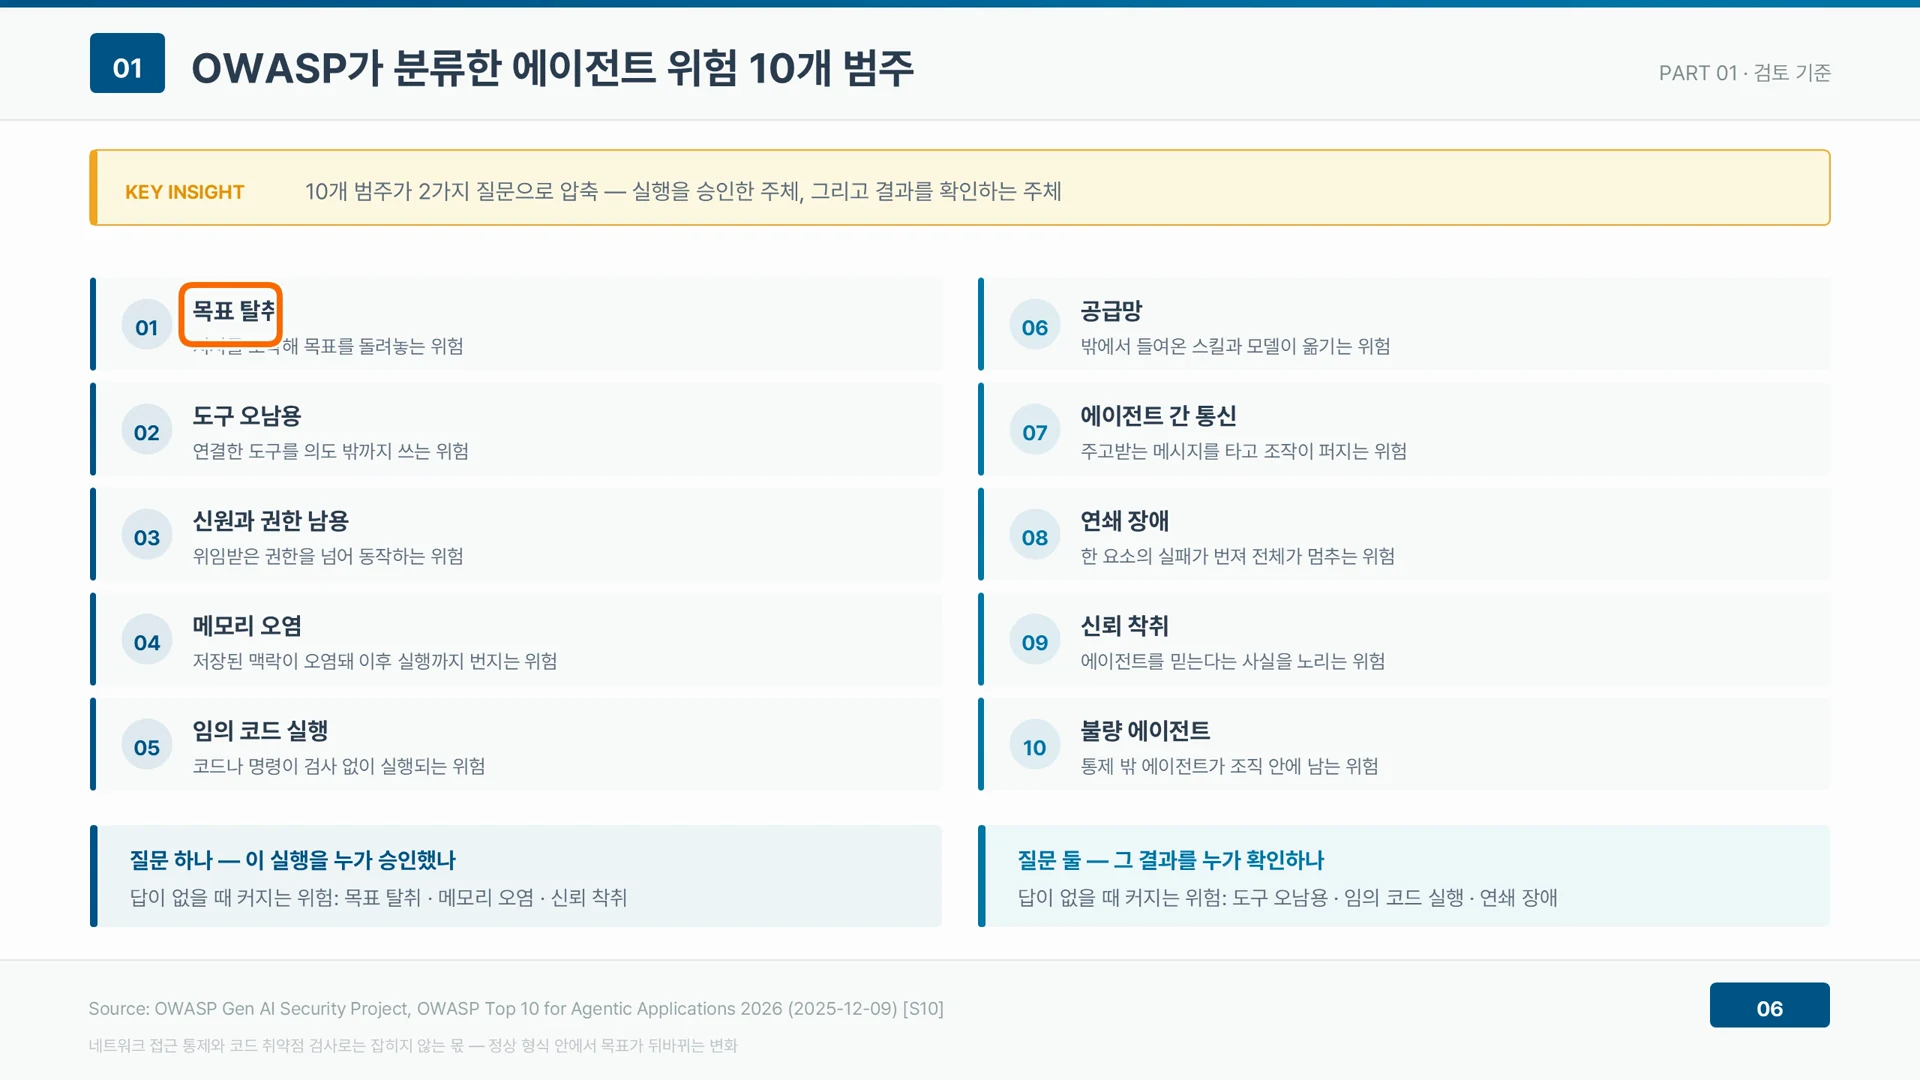
Task: Select the '목표 탈취' heading
Action: click(x=234, y=311)
